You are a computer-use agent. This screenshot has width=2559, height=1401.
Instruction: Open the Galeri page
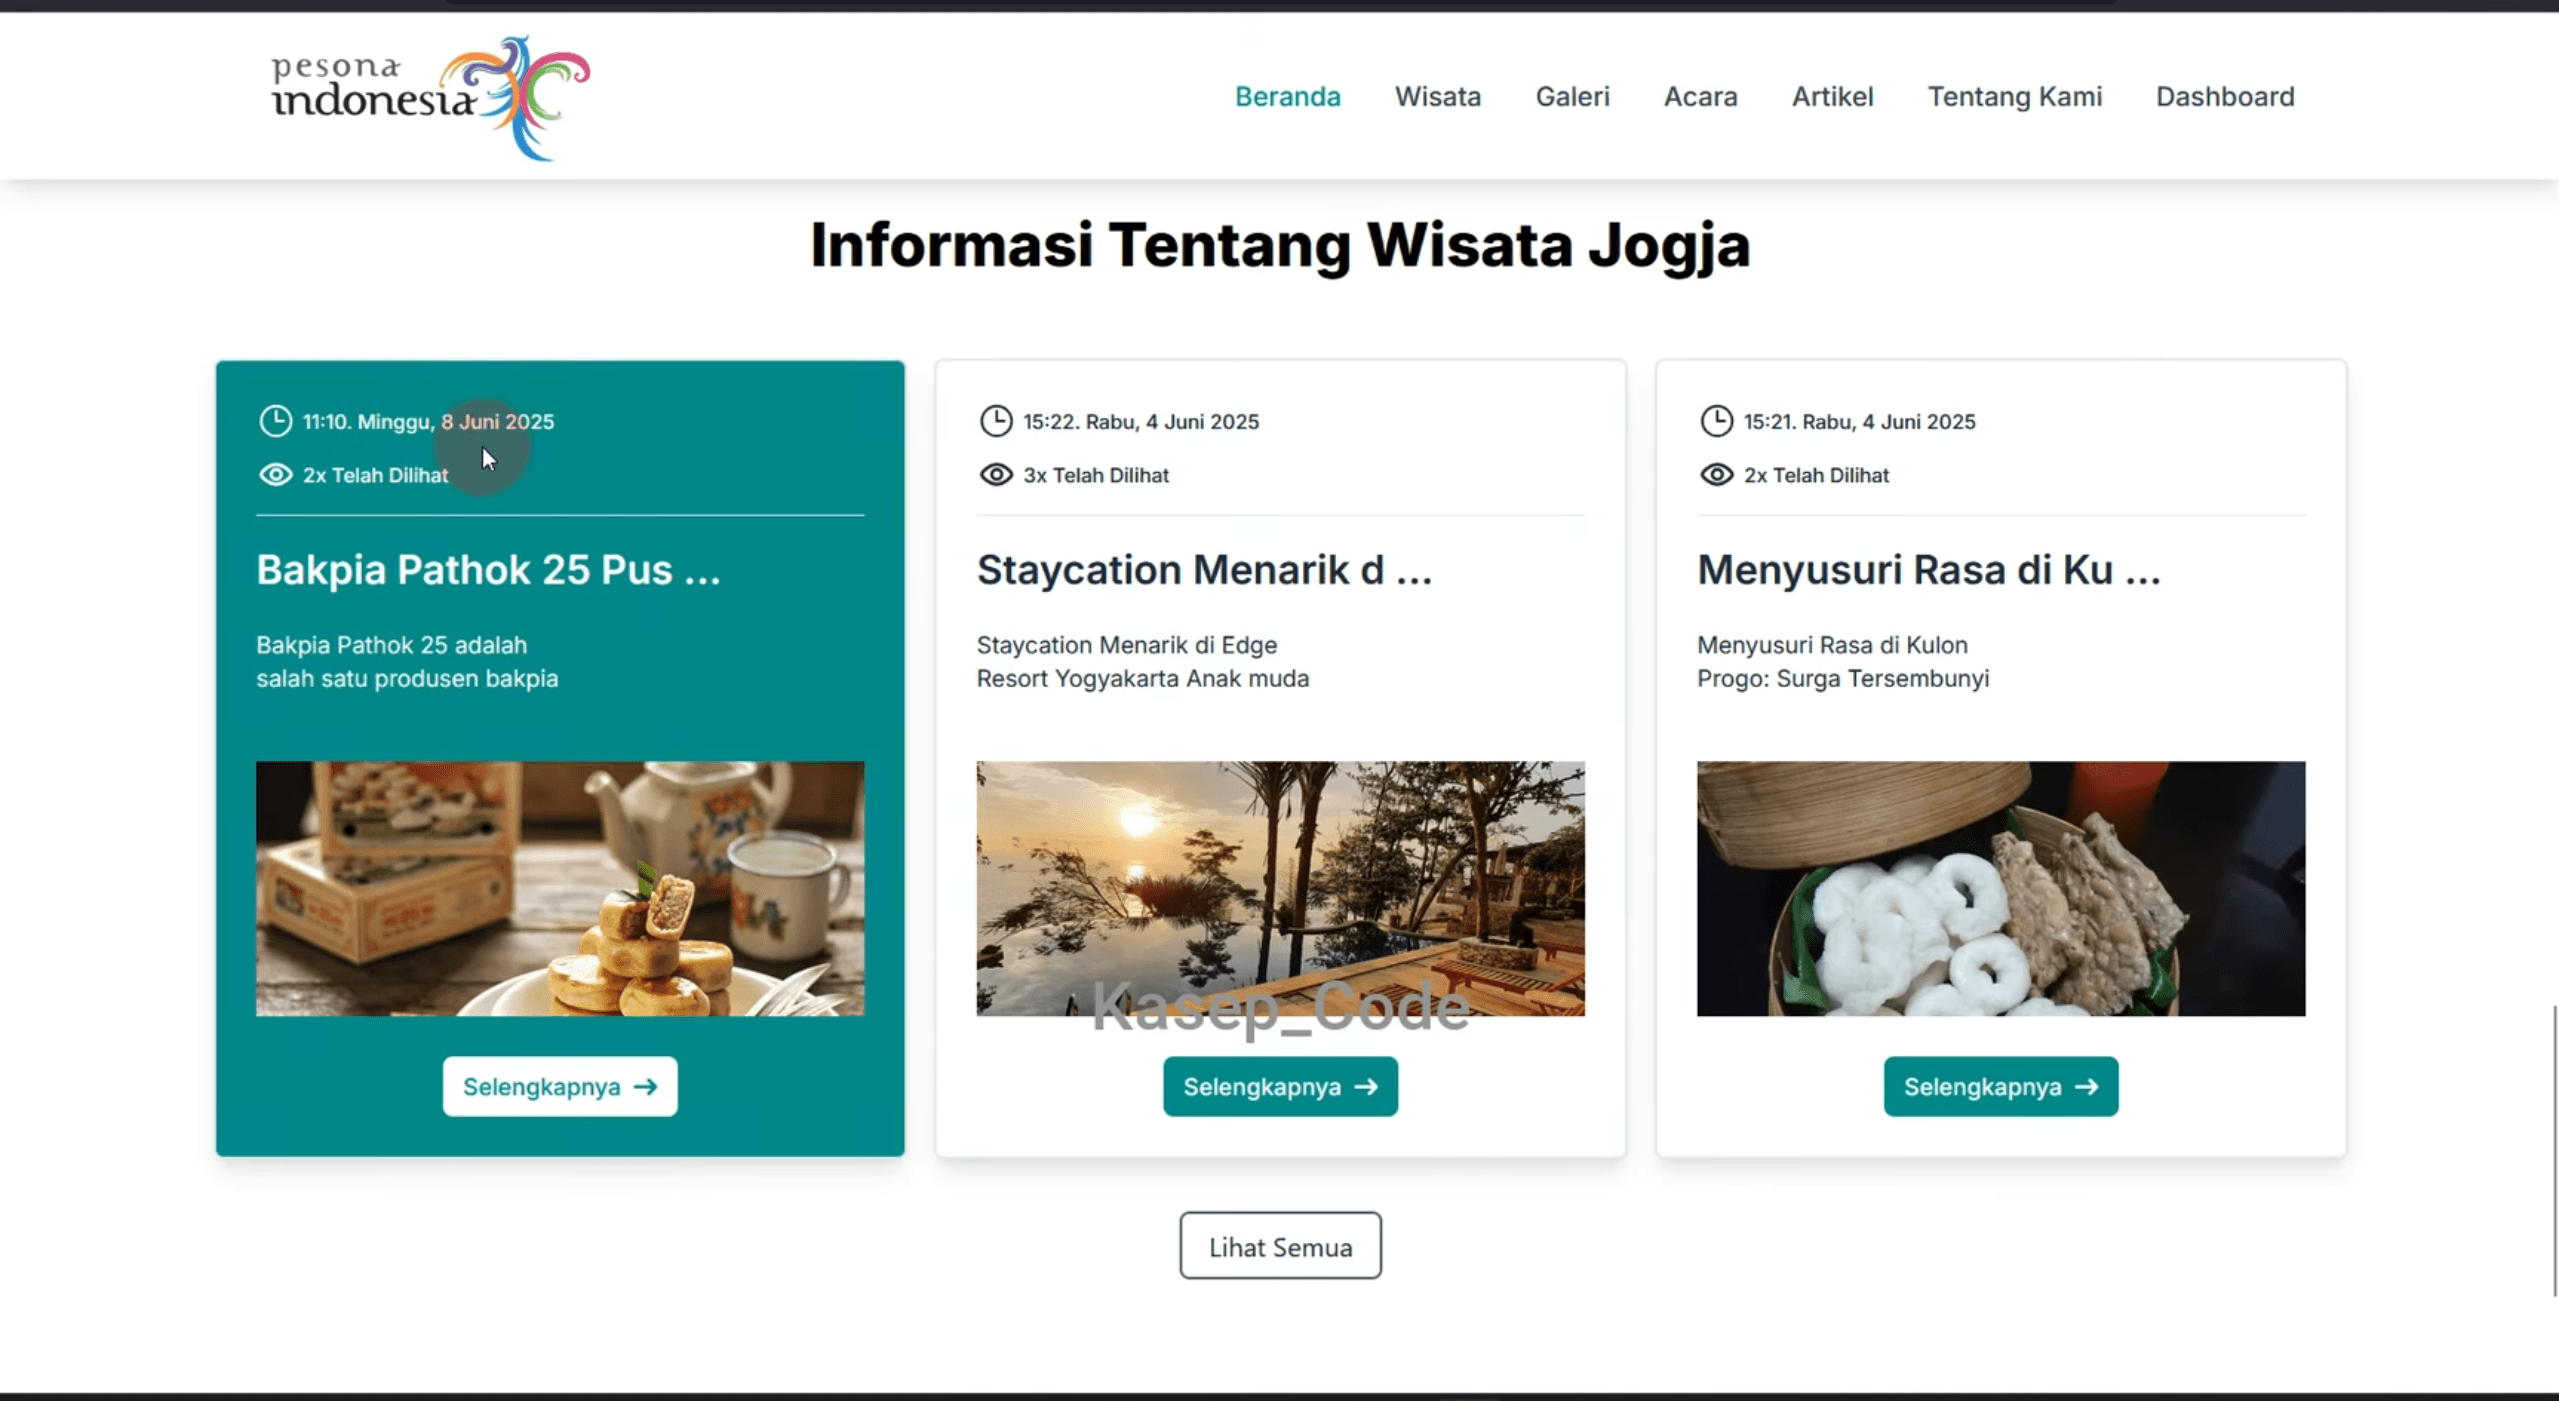pos(1572,96)
